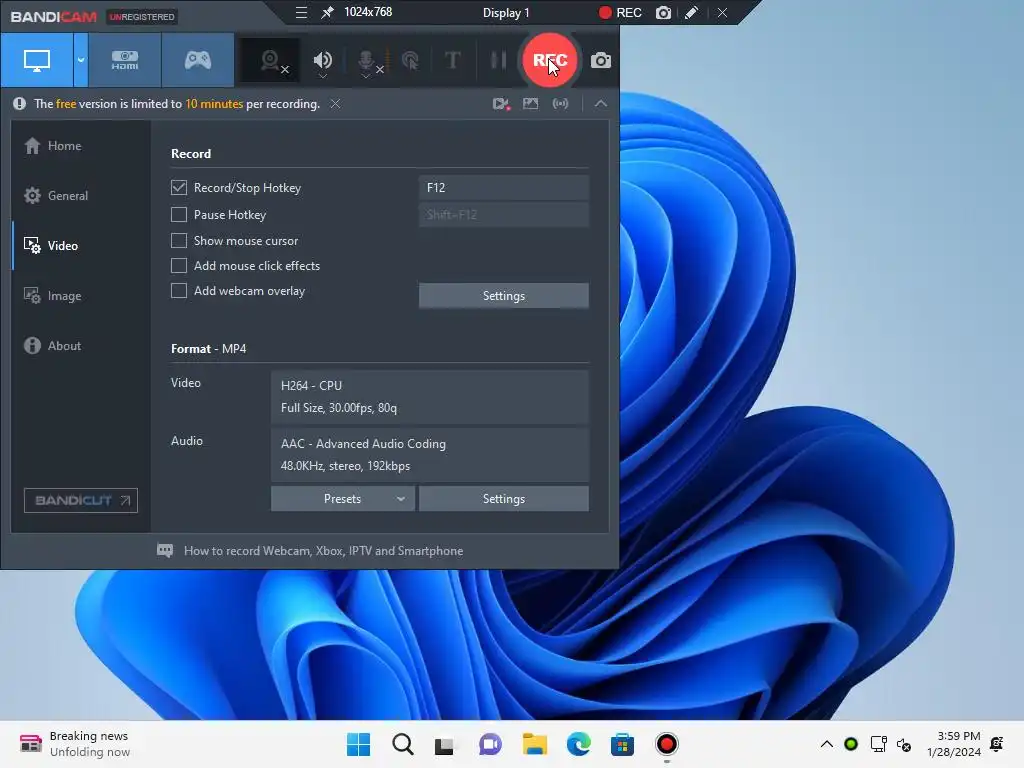Screen dimensions: 1024x768
Task: Enable Show mouse cursor checkbox
Action: point(179,240)
